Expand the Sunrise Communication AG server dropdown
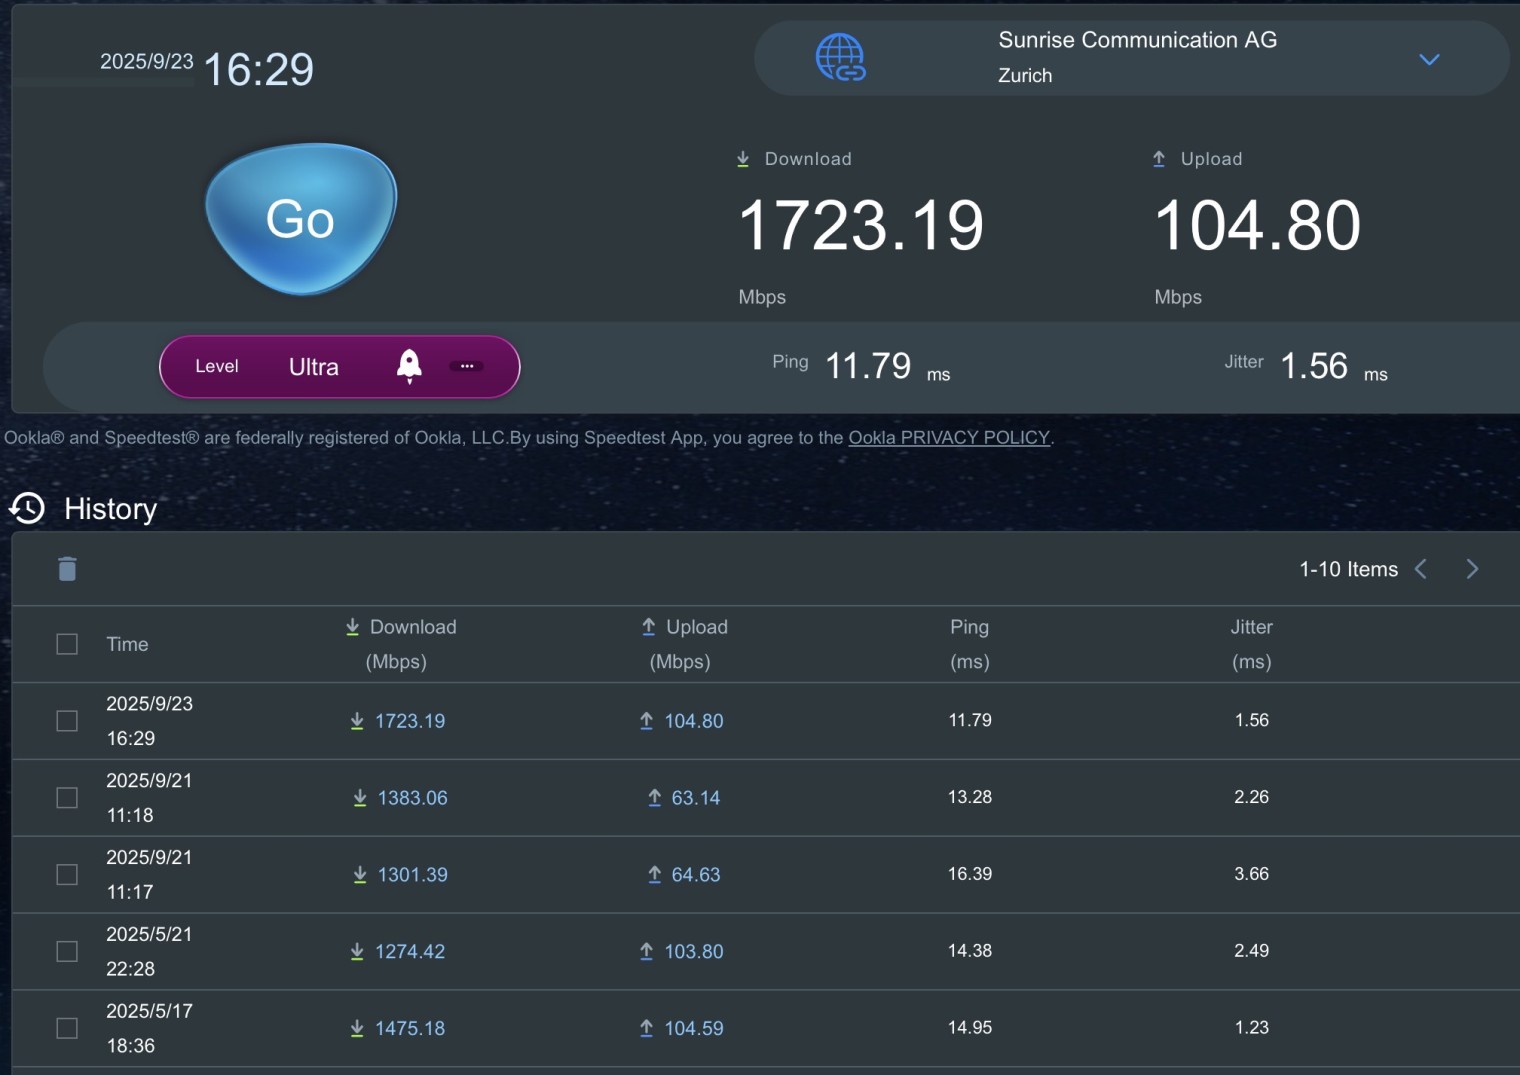1520x1075 pixels. (x=1429, y=60)
